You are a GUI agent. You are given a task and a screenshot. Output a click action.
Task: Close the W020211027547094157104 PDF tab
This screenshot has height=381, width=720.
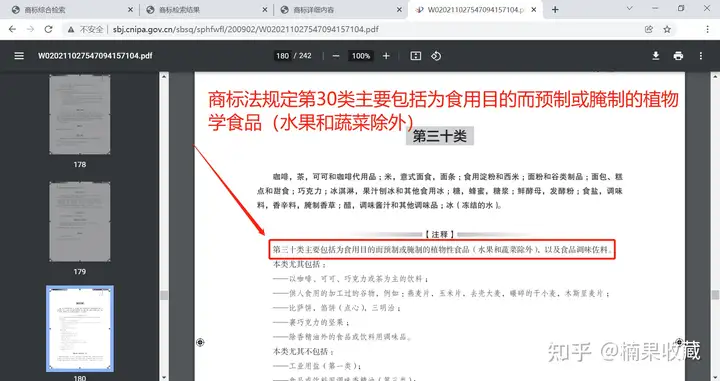click(534, 10)
